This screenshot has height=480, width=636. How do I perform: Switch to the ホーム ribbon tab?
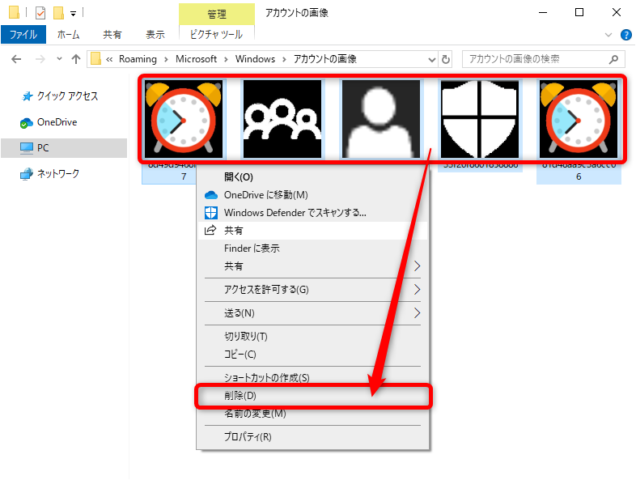(68, 34)
